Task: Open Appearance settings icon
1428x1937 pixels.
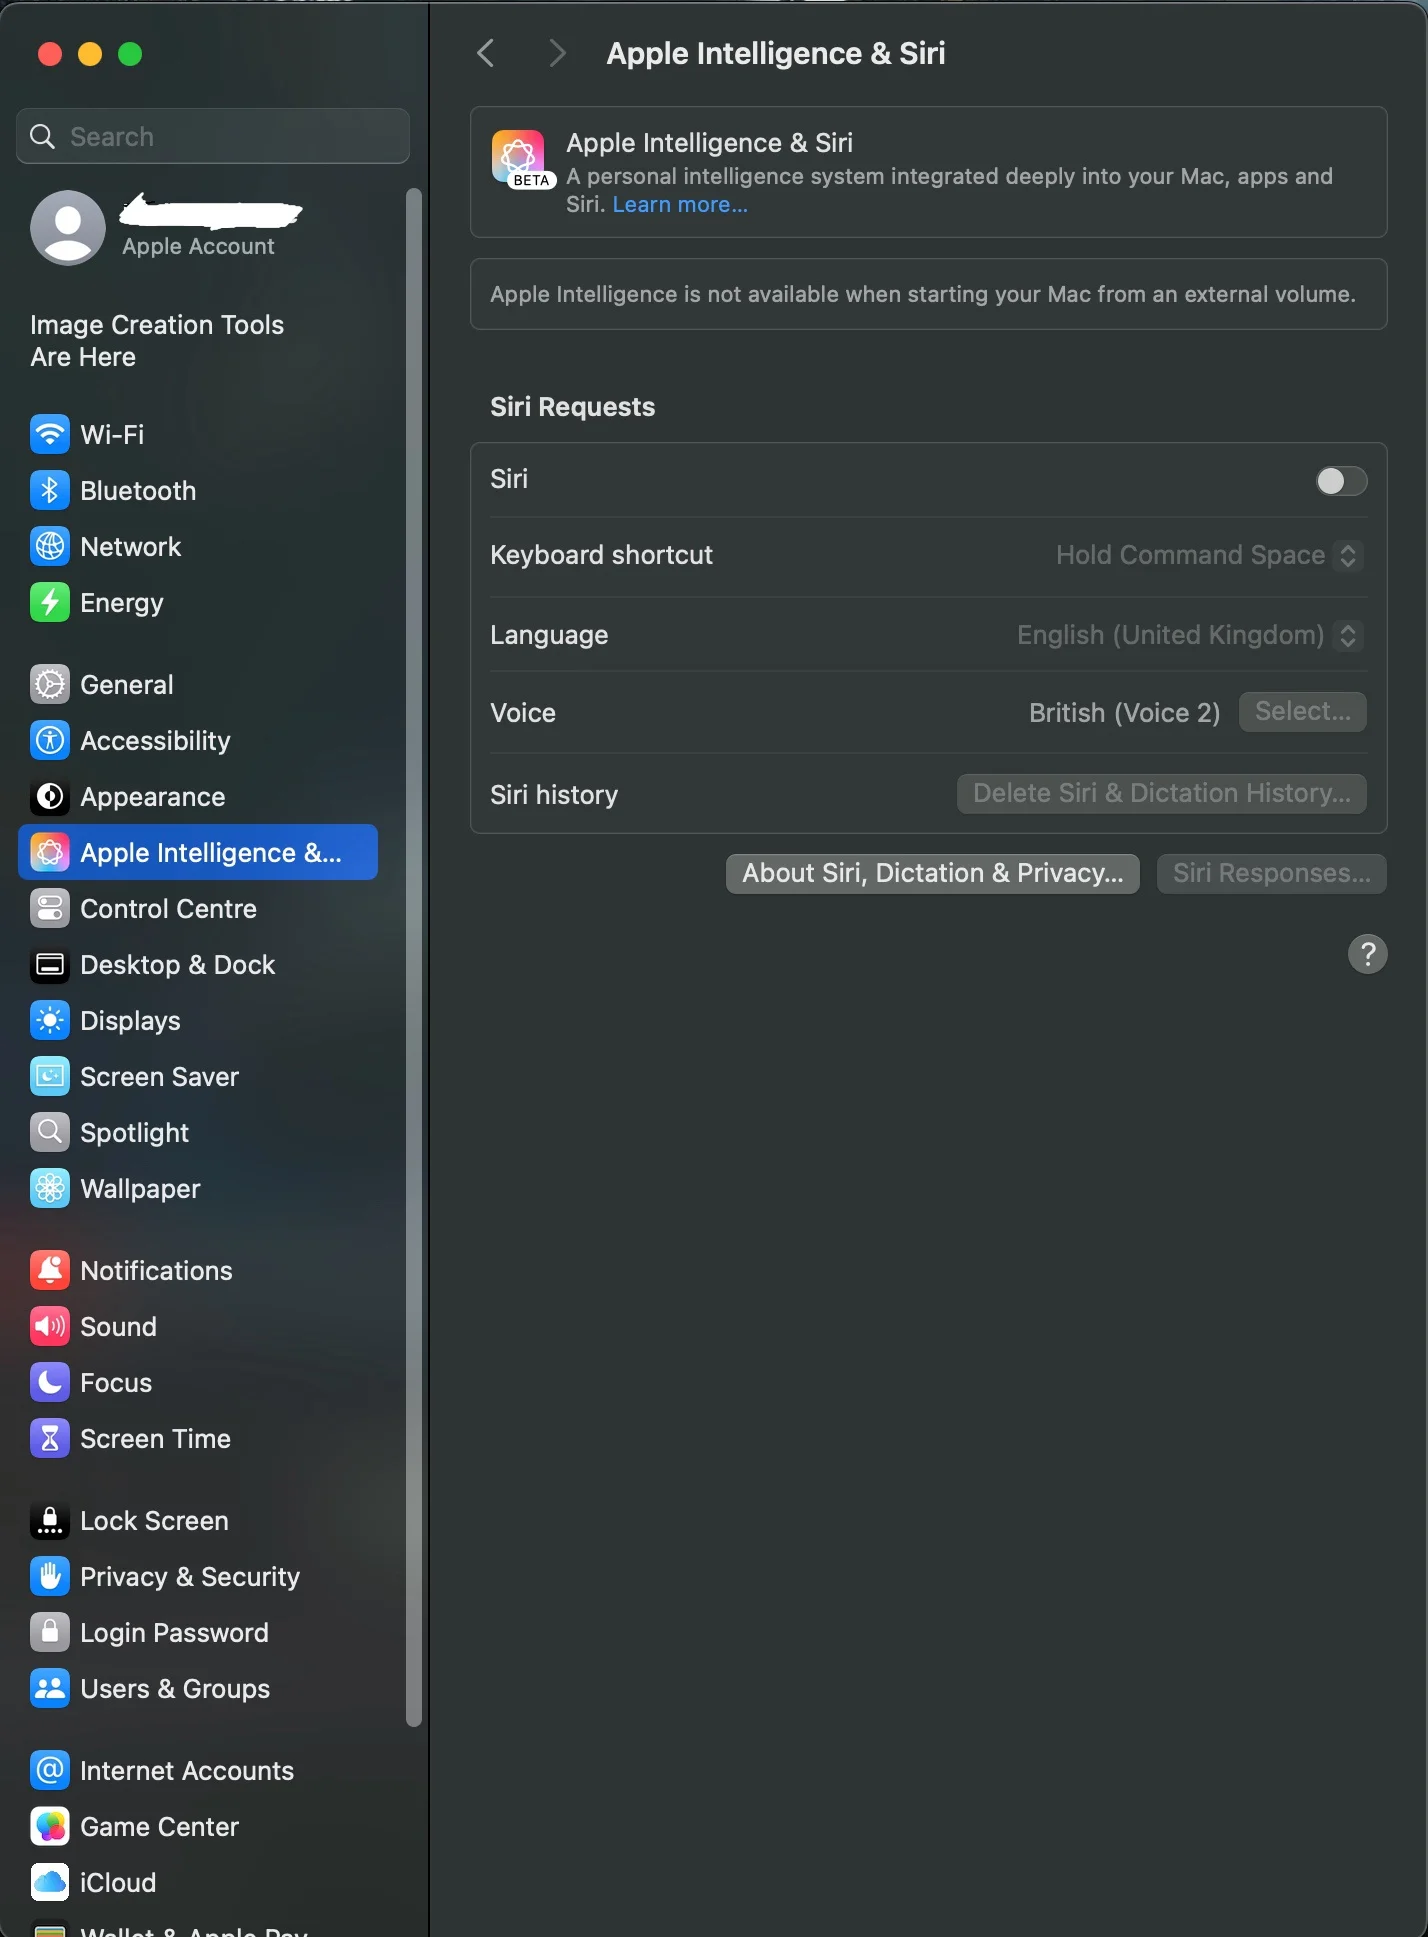Action: 50,796
